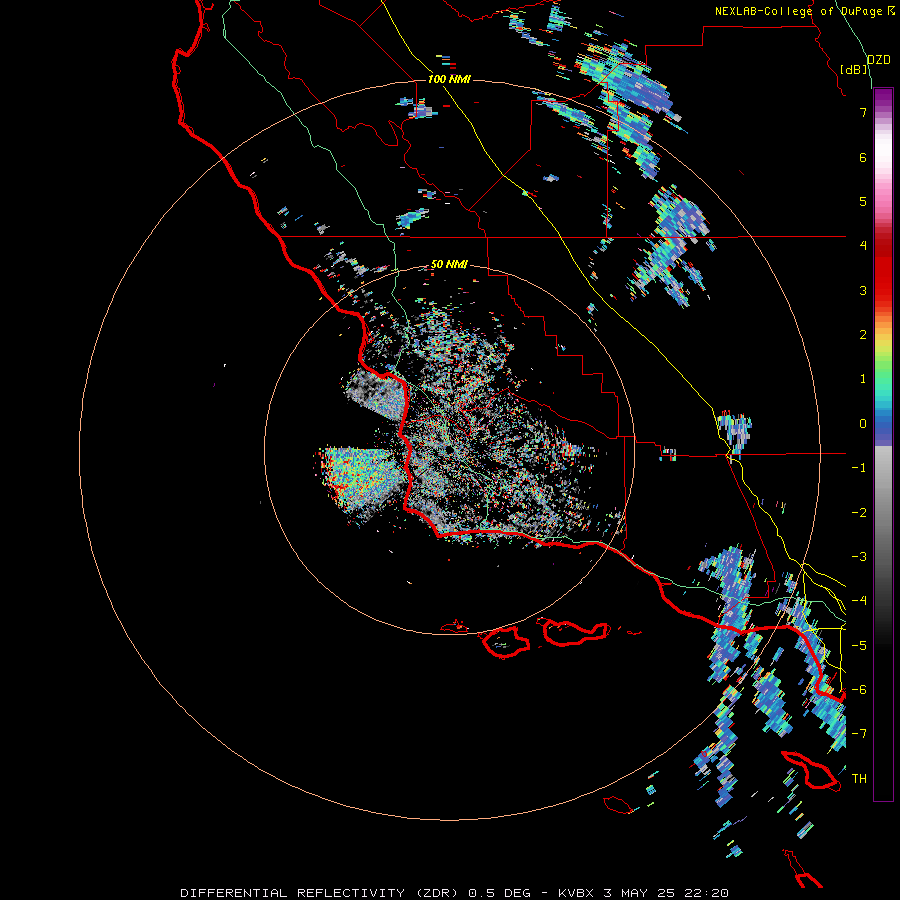Click the -1 value on the legend
Image resolution: width=900 pixels, height=900 pixels.
859,468
